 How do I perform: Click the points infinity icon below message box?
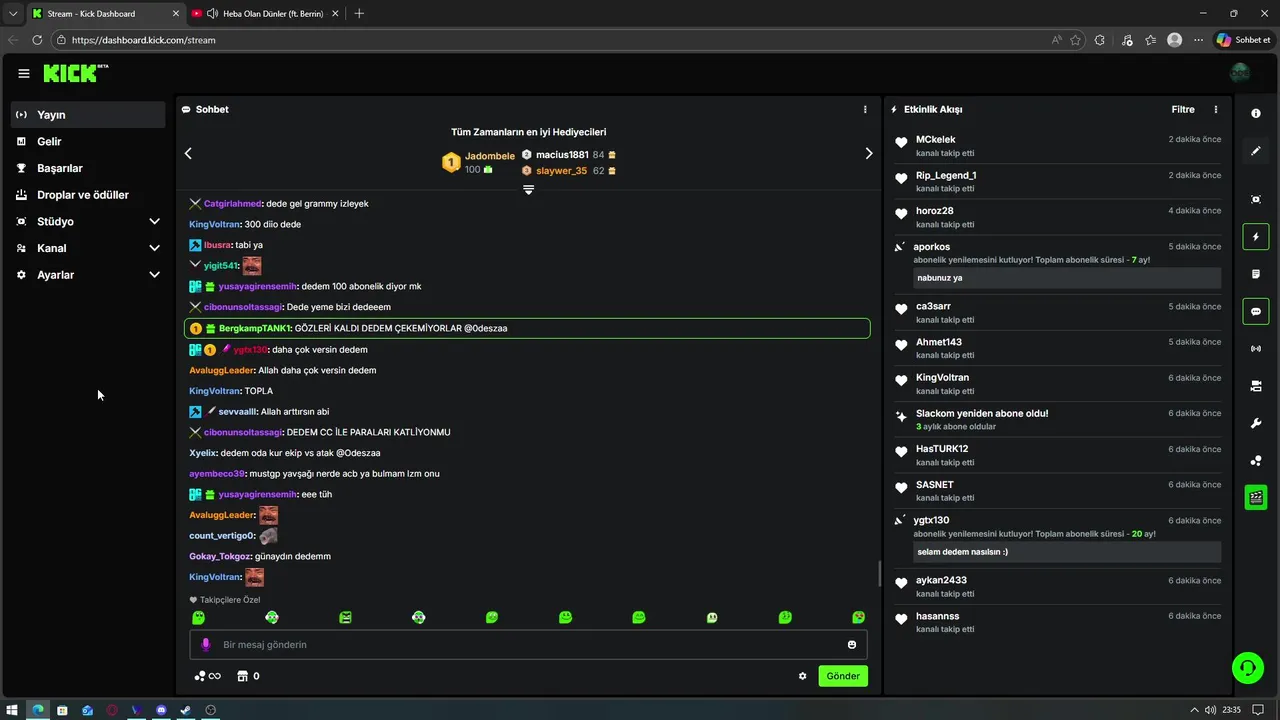coord(207,676)
